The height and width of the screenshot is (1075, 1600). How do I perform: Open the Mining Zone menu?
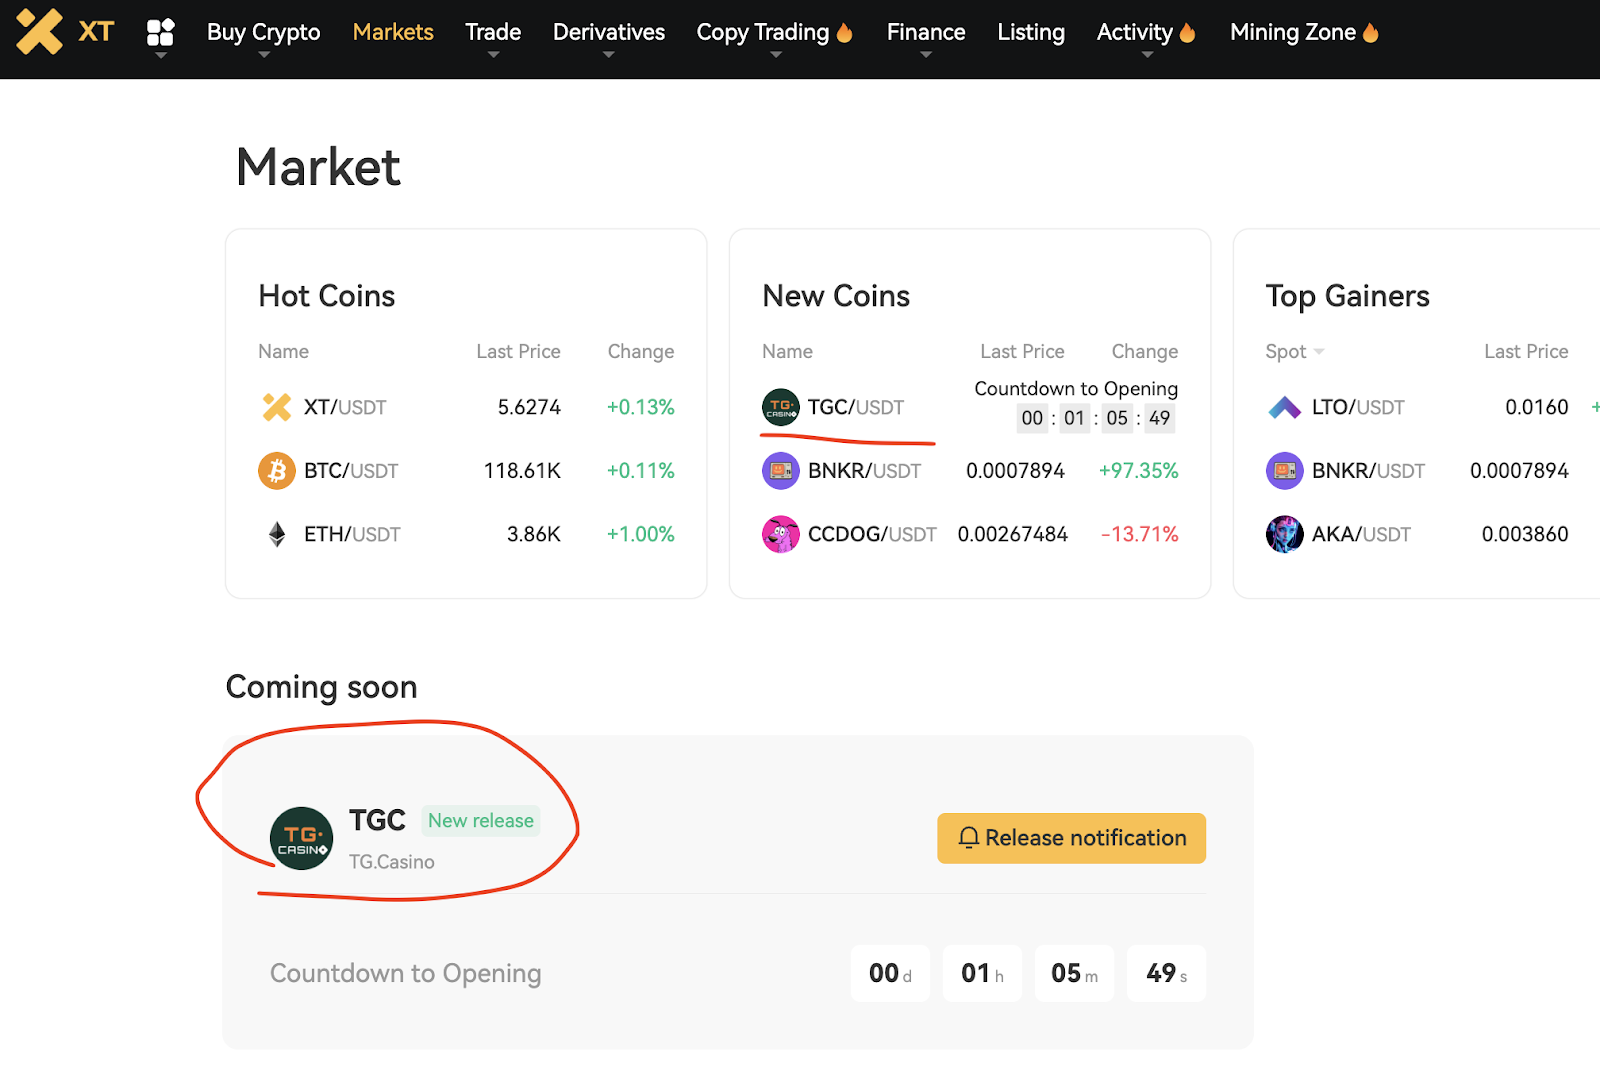click(1293, 32)
